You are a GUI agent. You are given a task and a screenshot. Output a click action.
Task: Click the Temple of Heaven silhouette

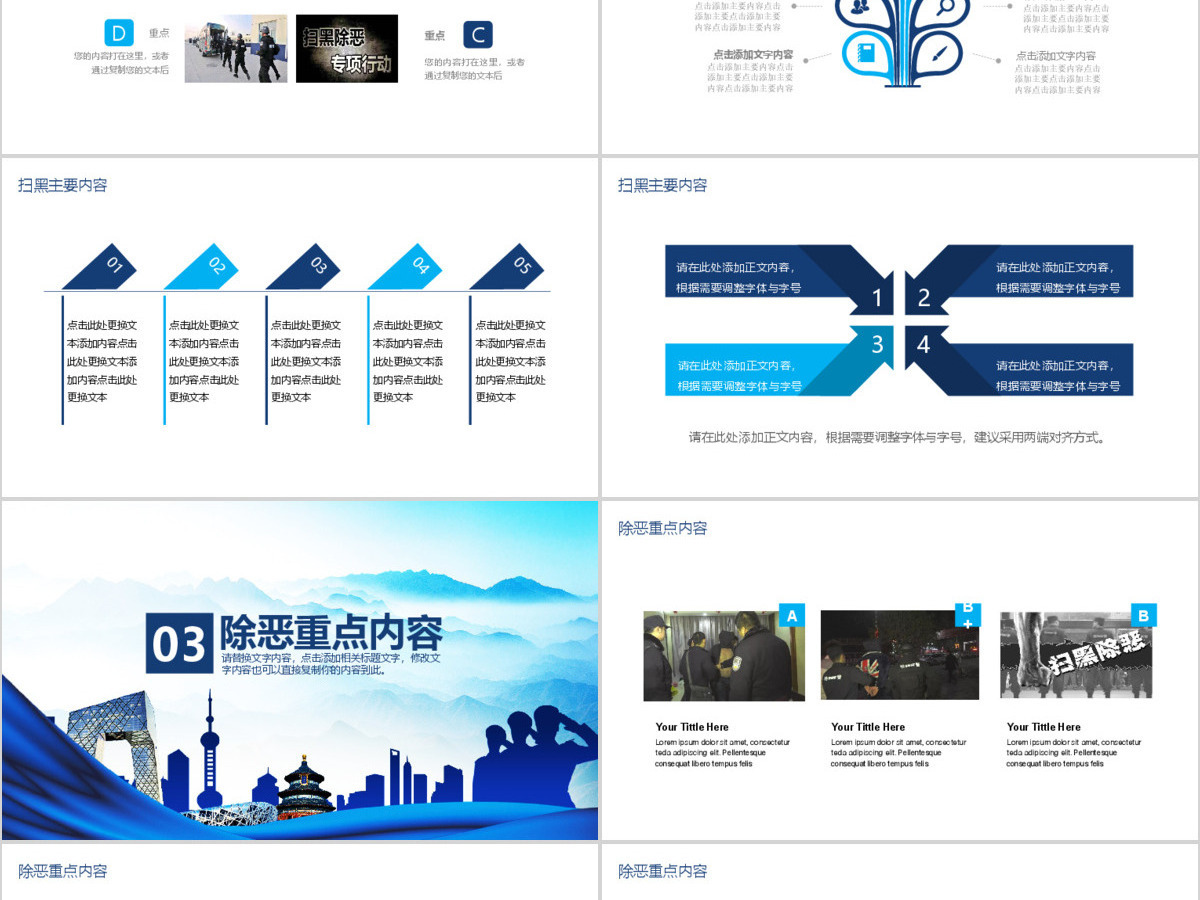click(306, 789)
